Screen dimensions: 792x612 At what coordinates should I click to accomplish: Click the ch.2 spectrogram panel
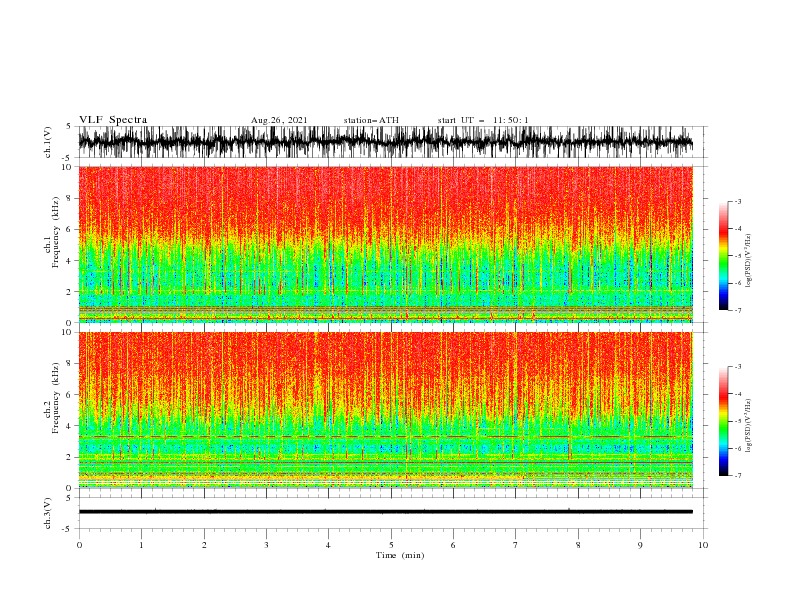pyautogui.click(x=385, y=410)
